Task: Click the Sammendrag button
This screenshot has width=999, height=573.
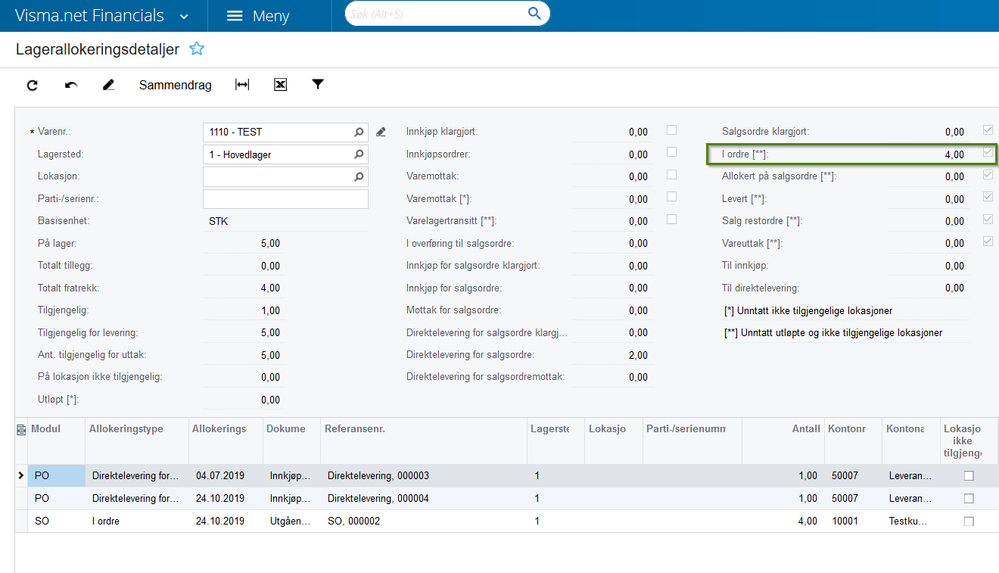Action: tap(175, 85)
